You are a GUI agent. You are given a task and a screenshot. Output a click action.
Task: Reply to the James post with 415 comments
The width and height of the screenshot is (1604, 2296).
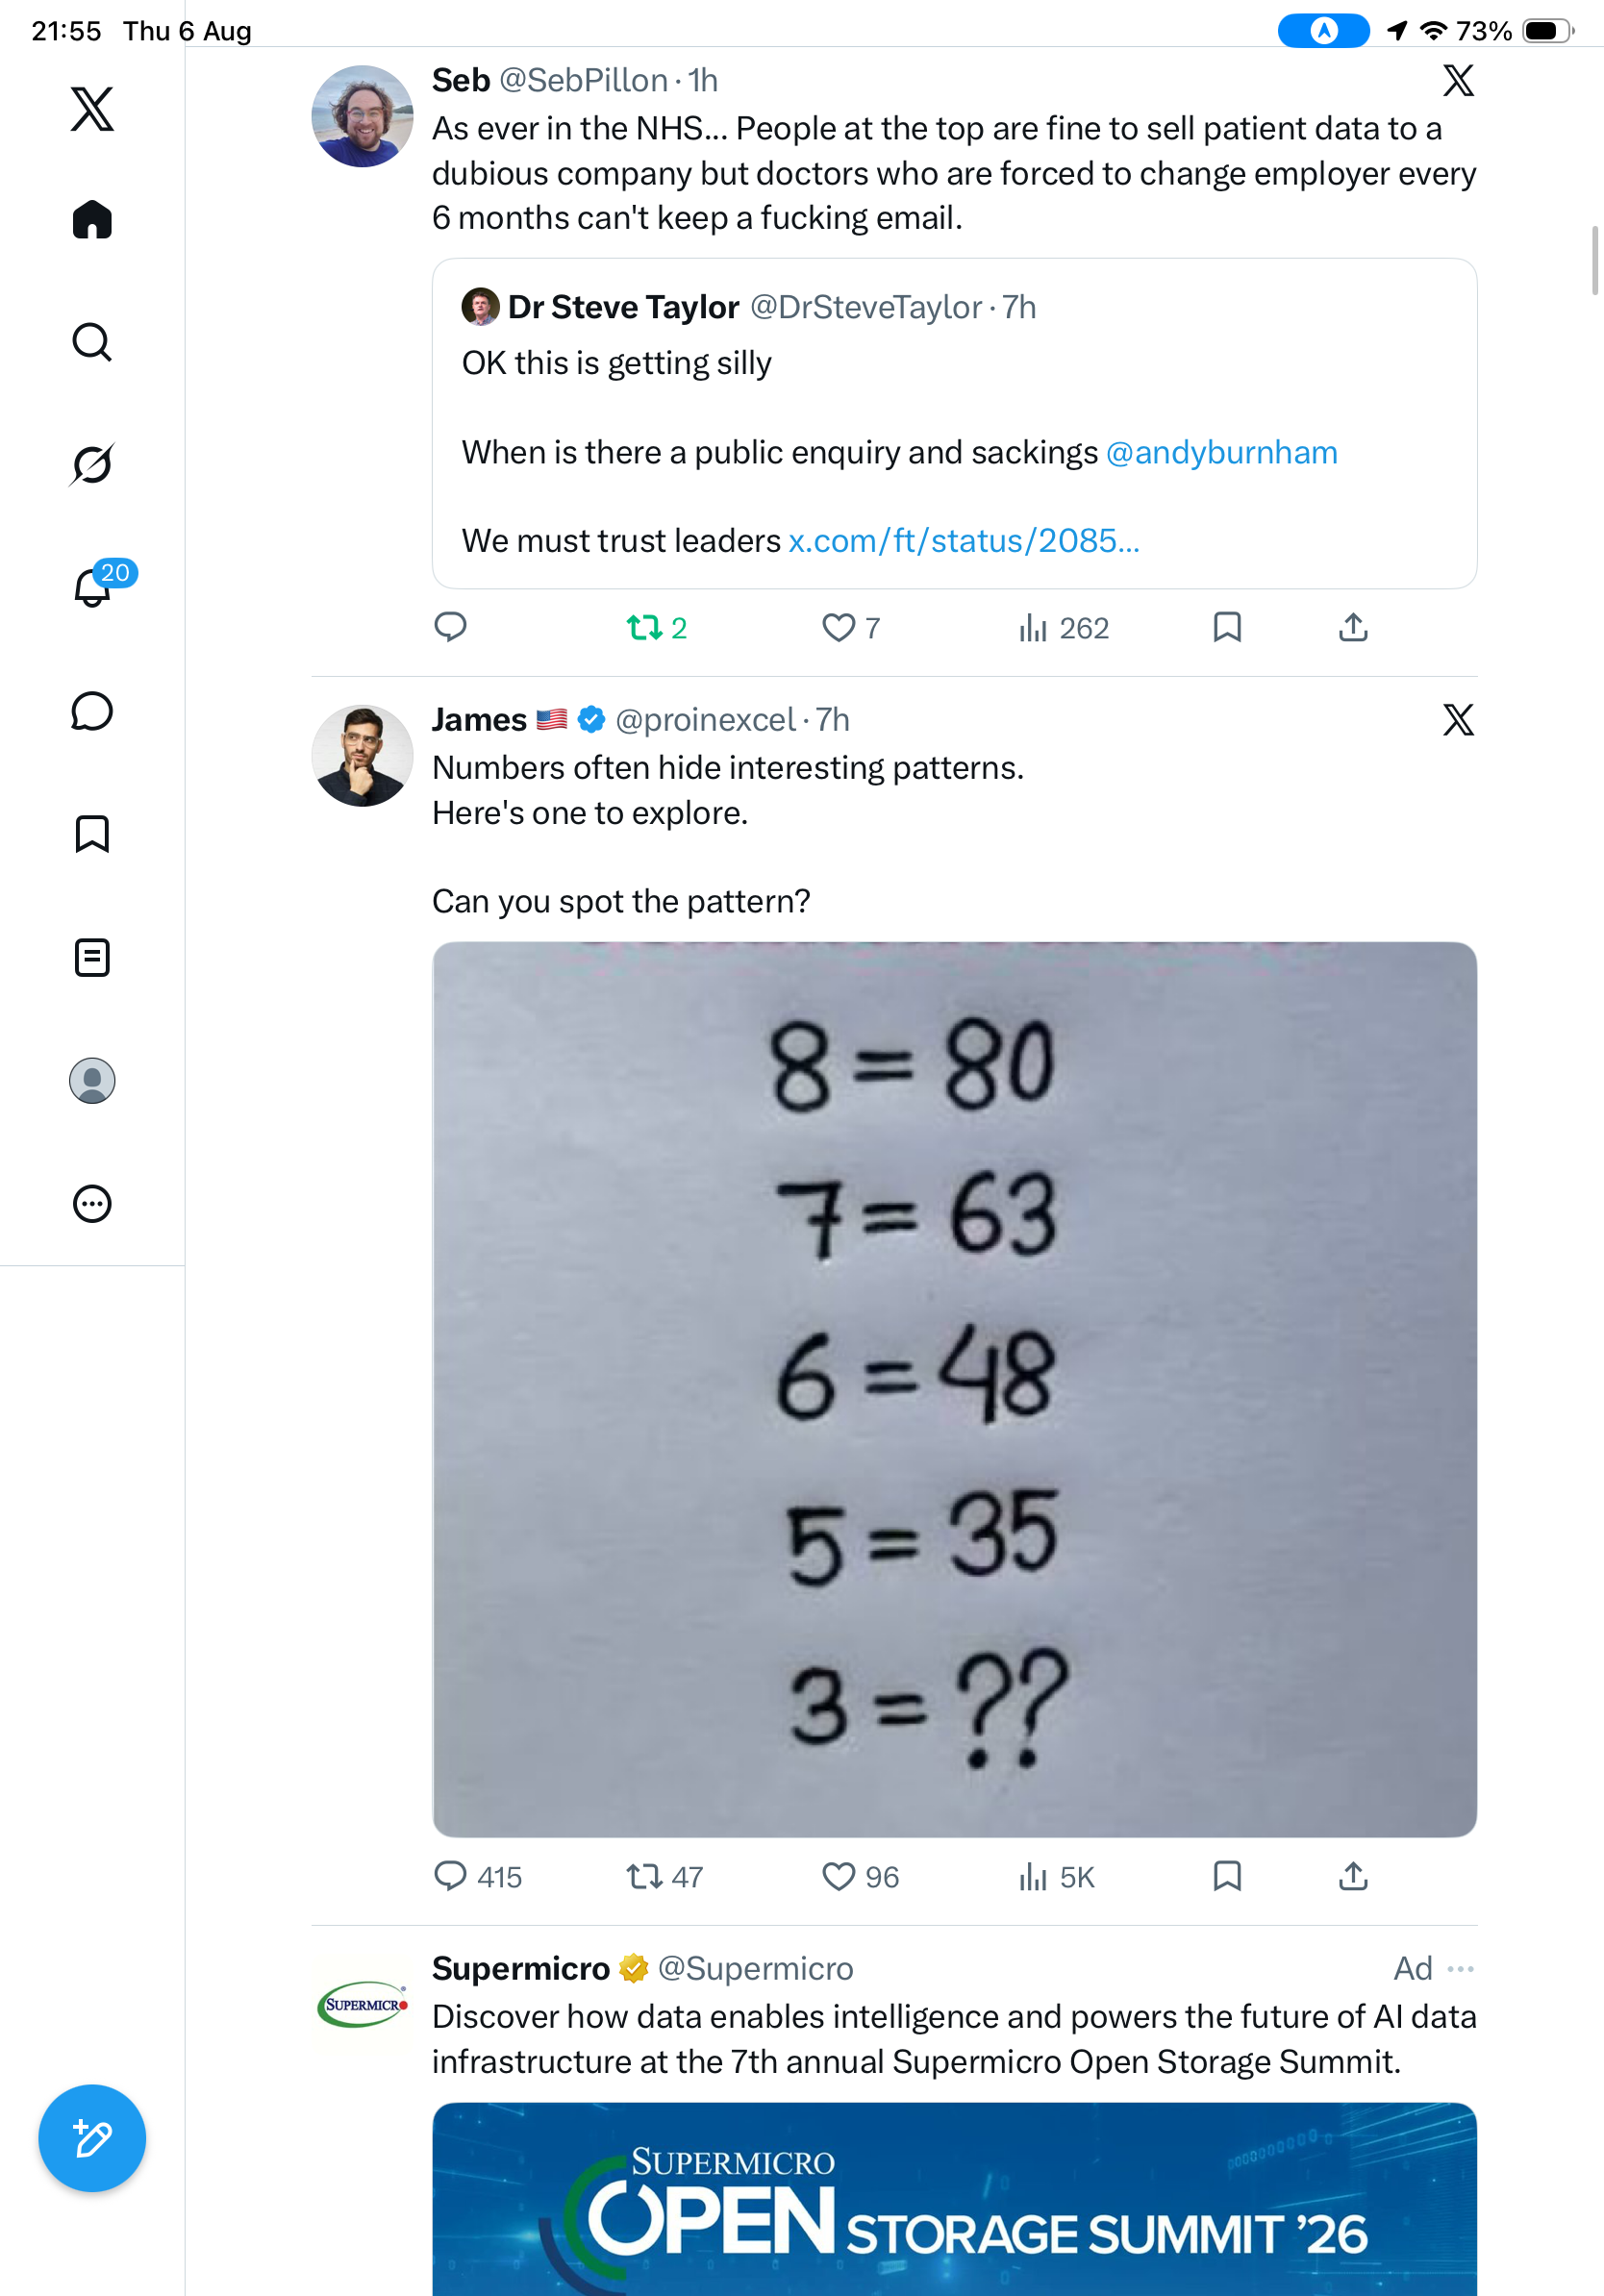point(478,1876)
